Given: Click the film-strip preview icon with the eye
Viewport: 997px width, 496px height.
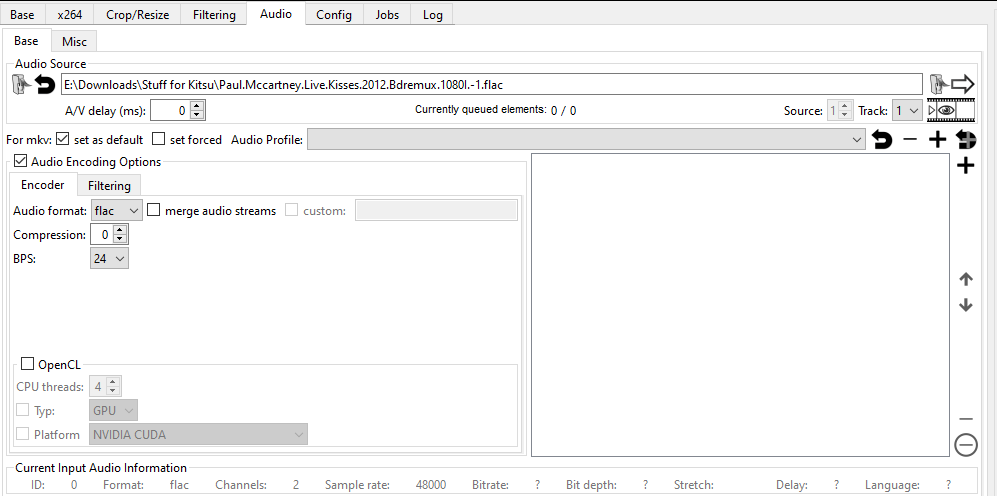Looking at the screenshot, I should click(942, 110).
